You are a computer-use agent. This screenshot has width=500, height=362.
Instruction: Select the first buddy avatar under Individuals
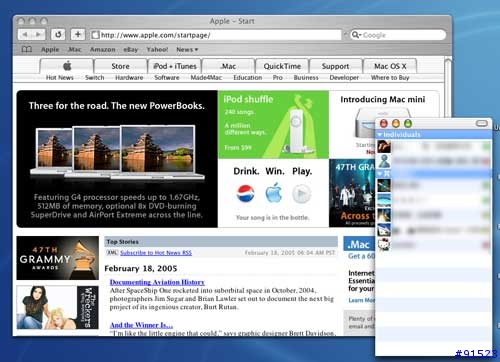[384, 146]
